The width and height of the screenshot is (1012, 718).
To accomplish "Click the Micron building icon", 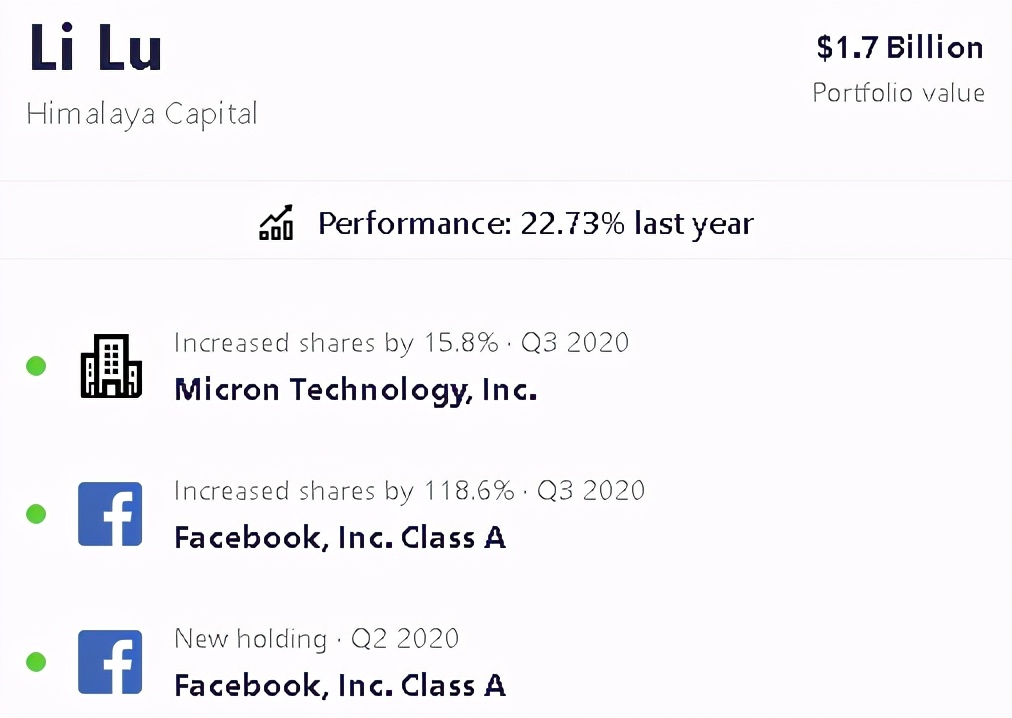I will tap(110, 367).
